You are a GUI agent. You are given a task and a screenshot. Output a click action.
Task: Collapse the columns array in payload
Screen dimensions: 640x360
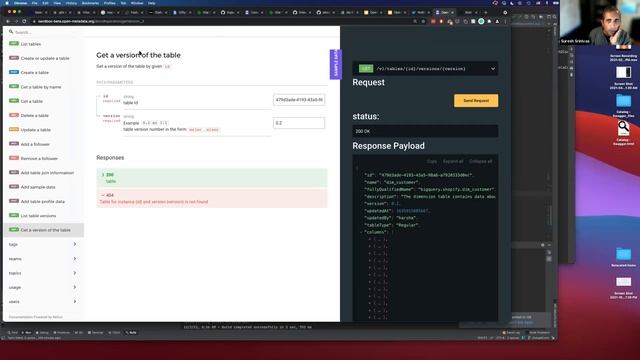(x=361, y=232)
